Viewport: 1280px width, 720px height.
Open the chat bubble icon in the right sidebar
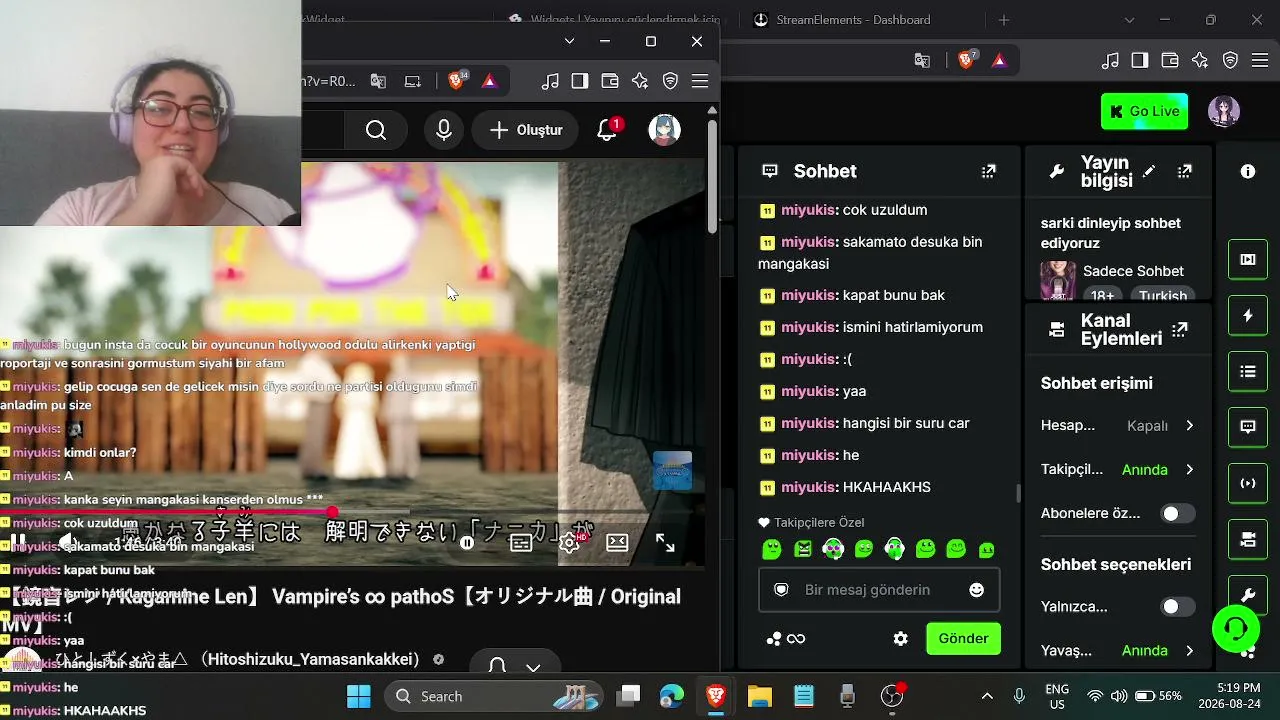click(1248, 427)
